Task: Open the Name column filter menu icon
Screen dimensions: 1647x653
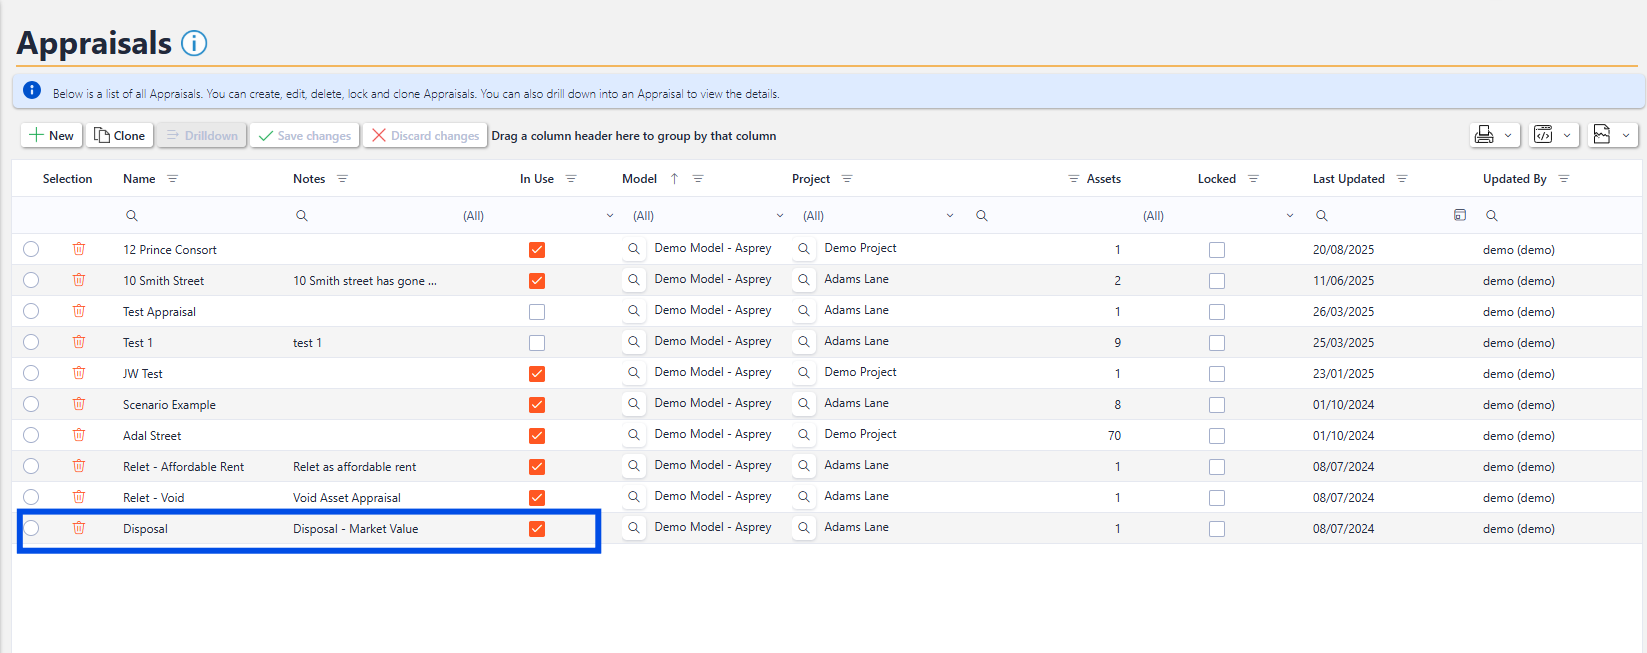Action: [x=173, y=179]
